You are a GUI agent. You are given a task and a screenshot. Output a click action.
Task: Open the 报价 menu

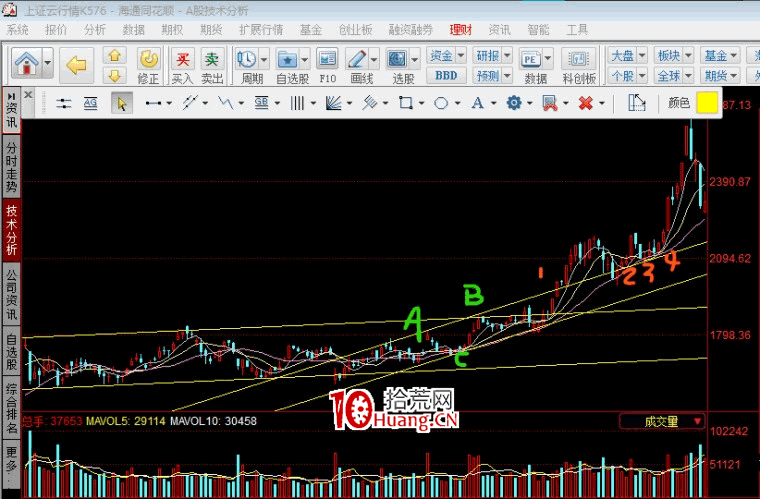click(x=56, y=30)
